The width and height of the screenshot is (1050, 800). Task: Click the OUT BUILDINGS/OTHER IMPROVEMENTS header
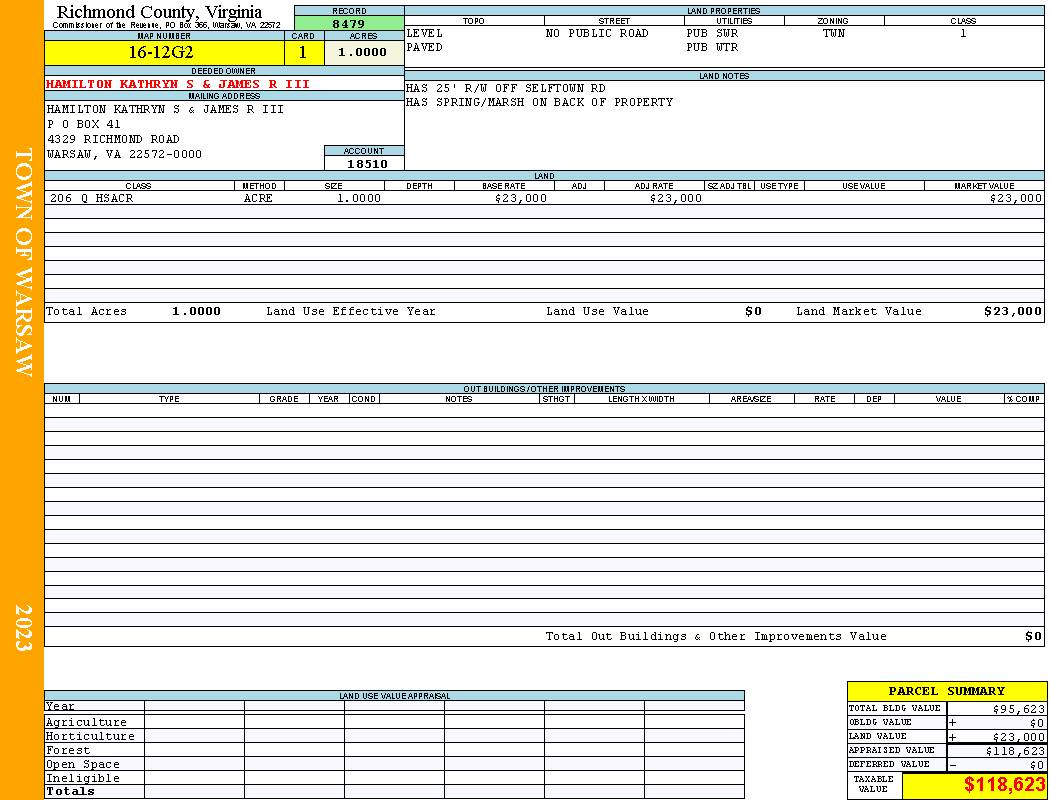(x=544, y=389)
